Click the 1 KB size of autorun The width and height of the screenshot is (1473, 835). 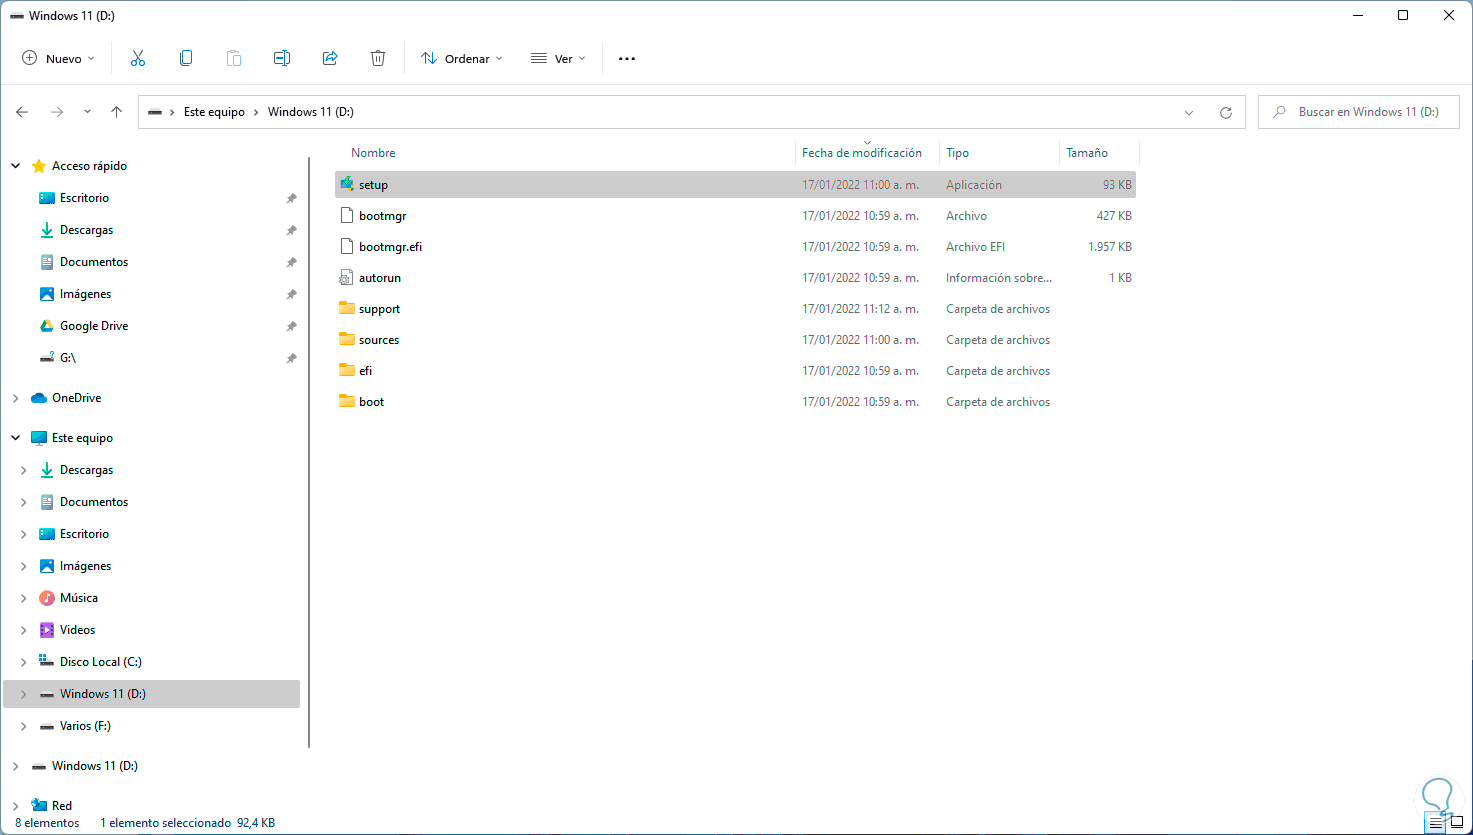pyautogui.click(x=1120, y=277)
